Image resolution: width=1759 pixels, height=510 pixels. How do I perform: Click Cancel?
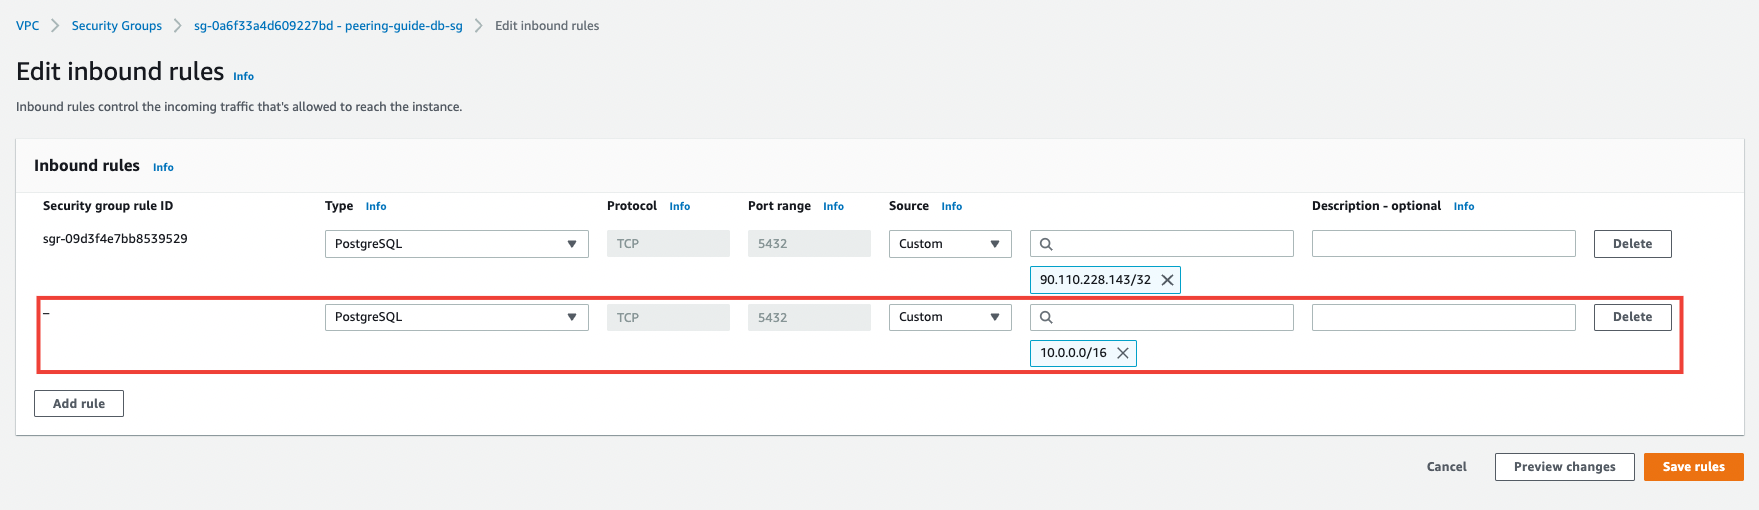pyautogui.click(x=1447, y=467)
